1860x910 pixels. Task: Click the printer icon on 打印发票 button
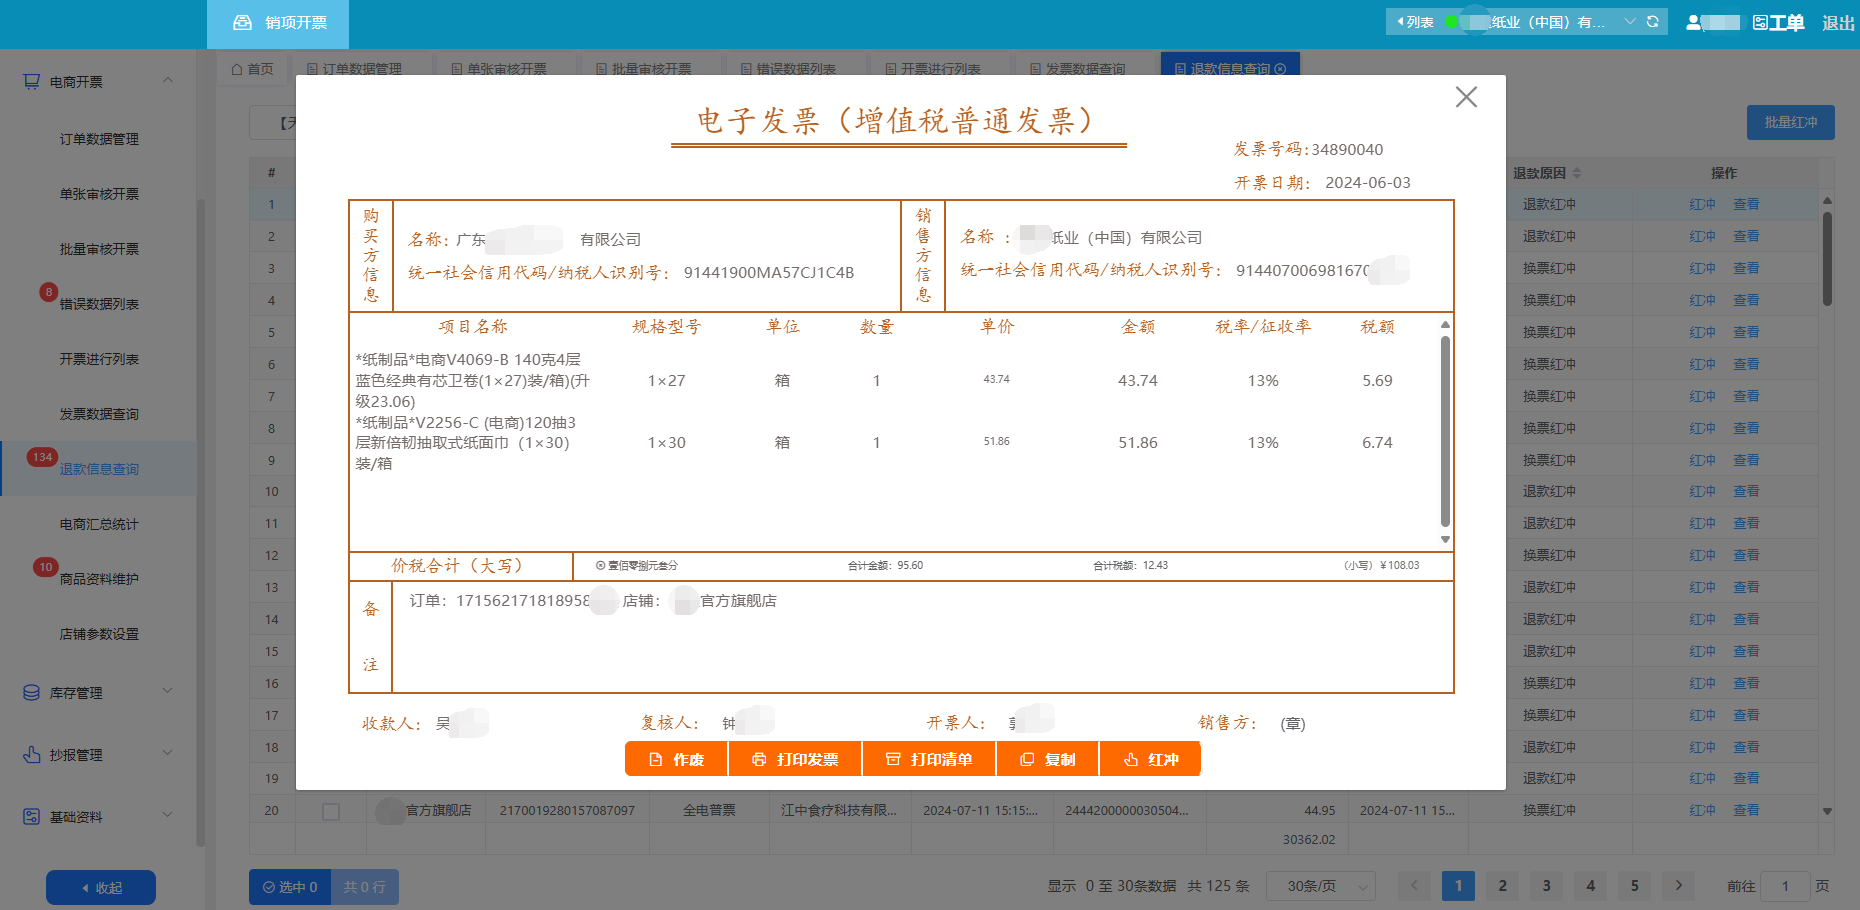(759, 760)
